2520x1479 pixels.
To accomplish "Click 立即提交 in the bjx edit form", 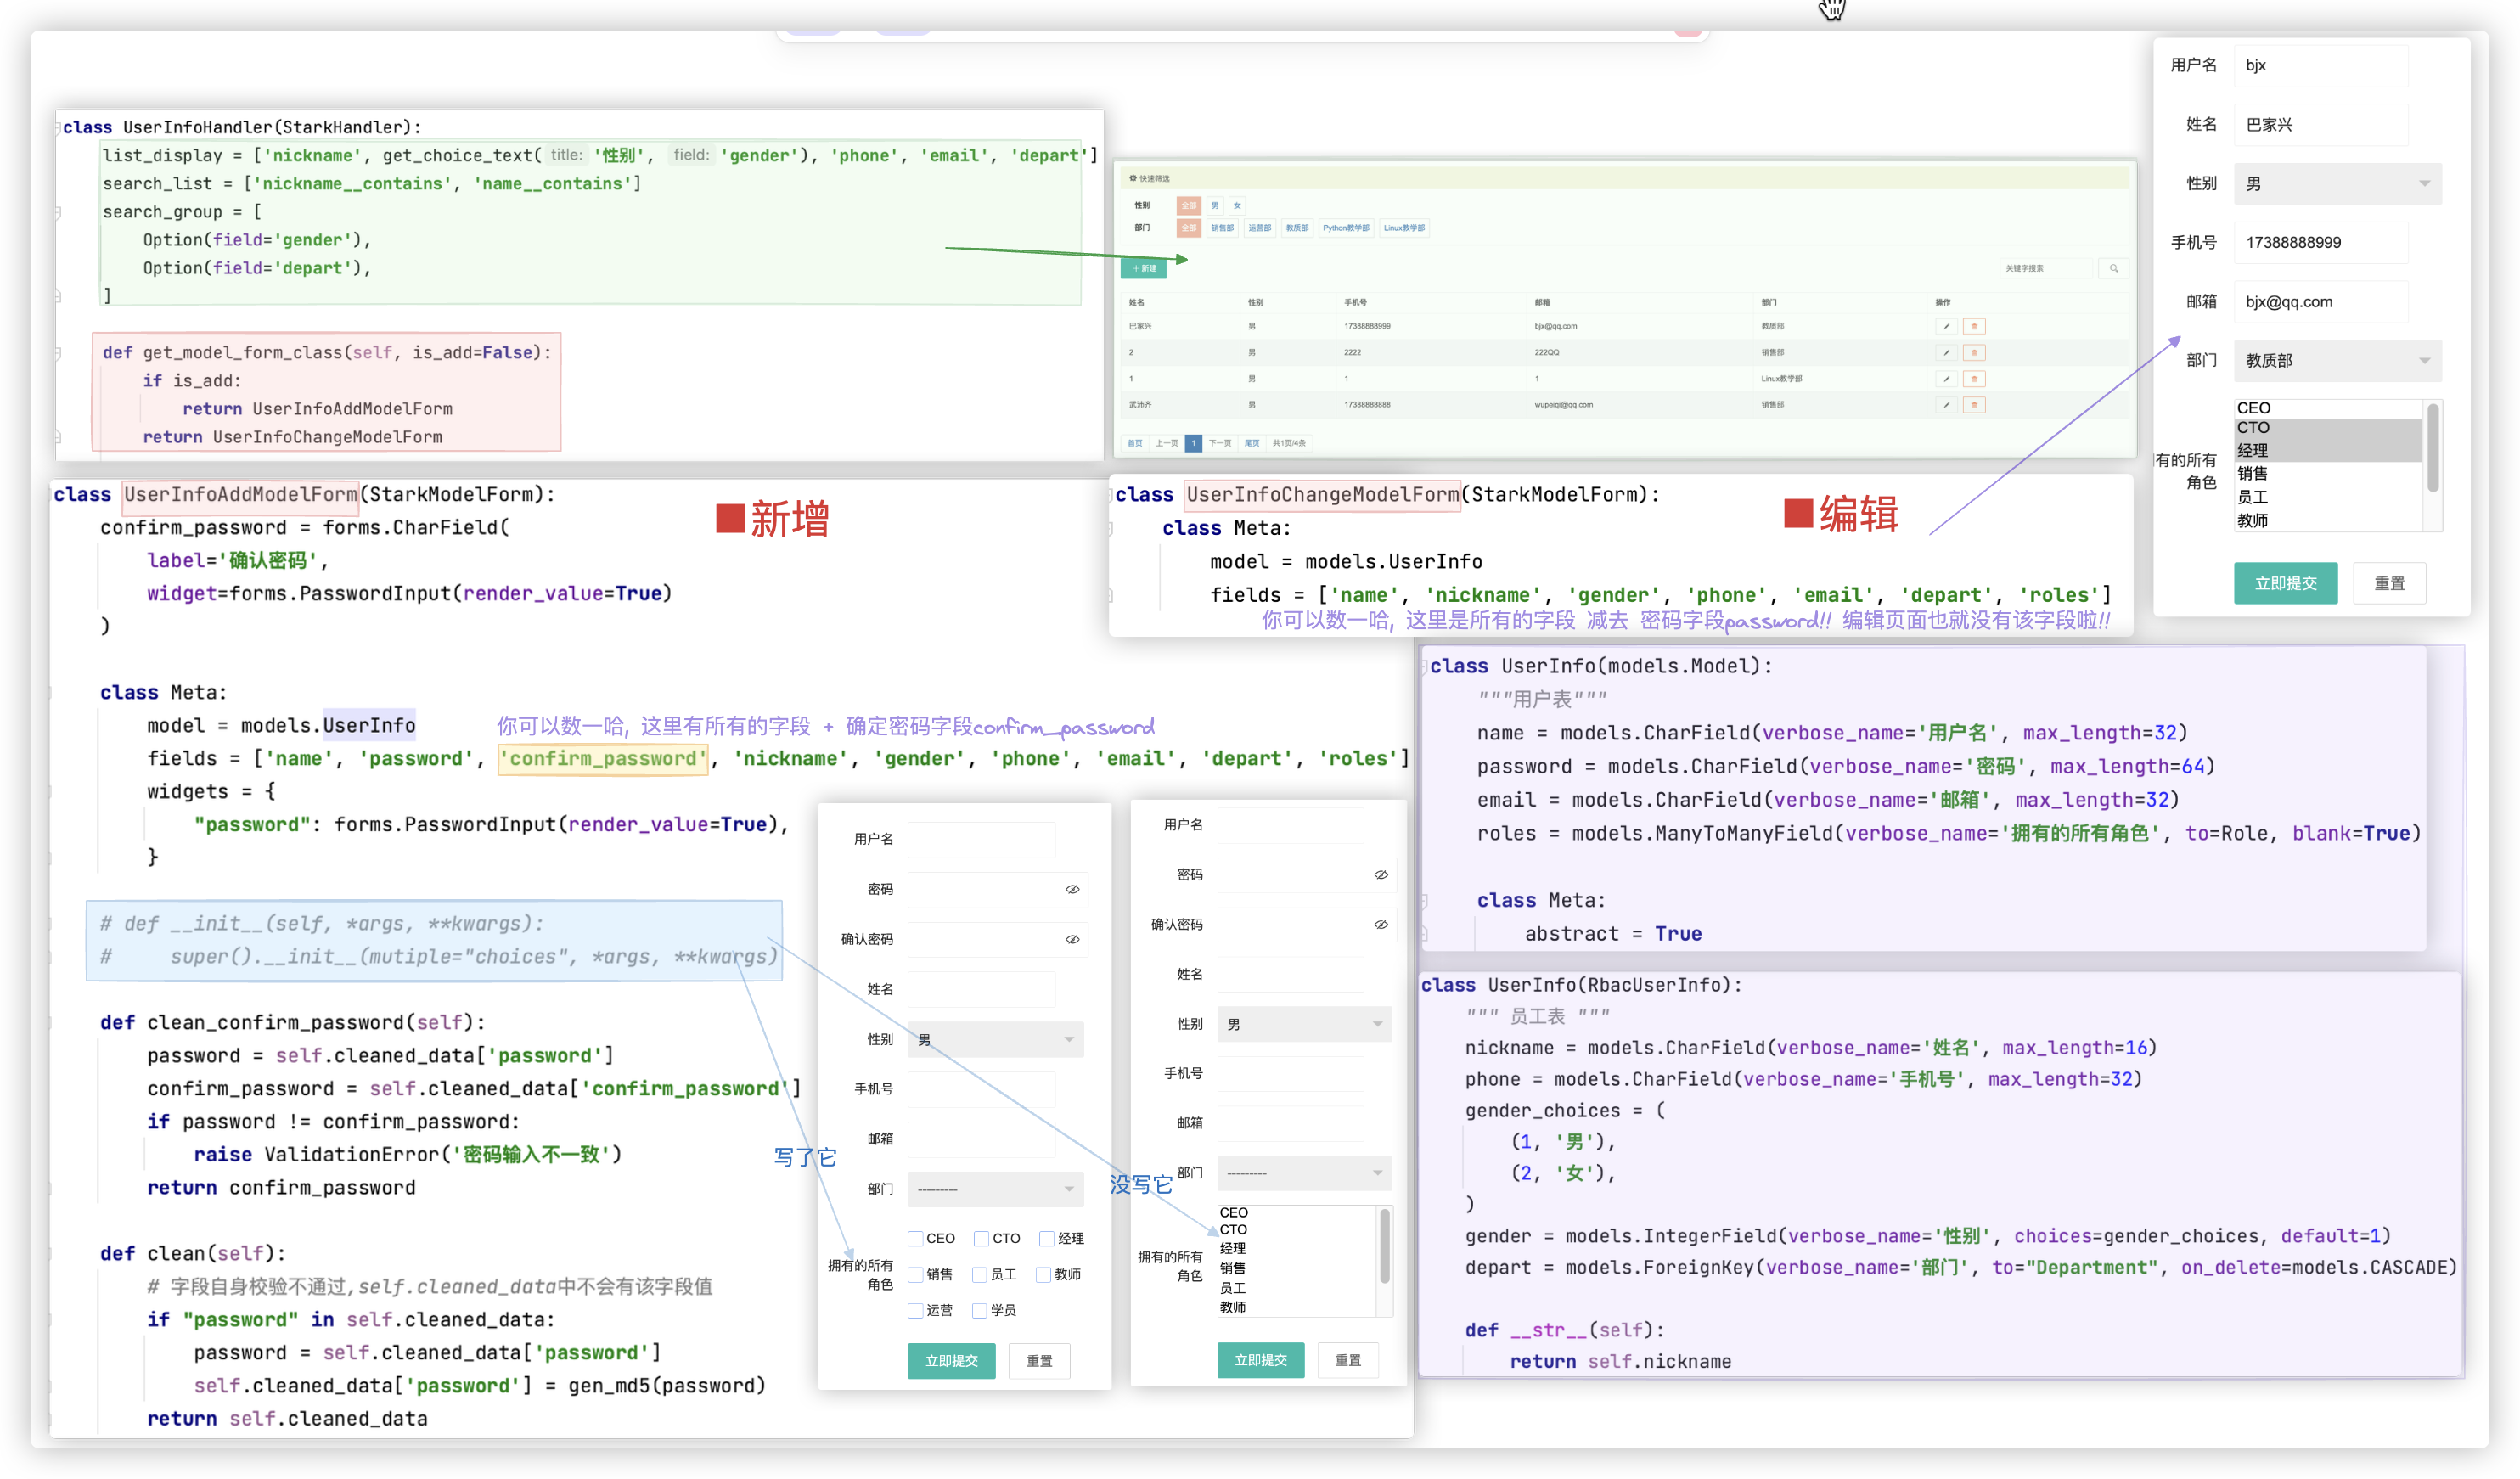I will (x=2285, y=583).
